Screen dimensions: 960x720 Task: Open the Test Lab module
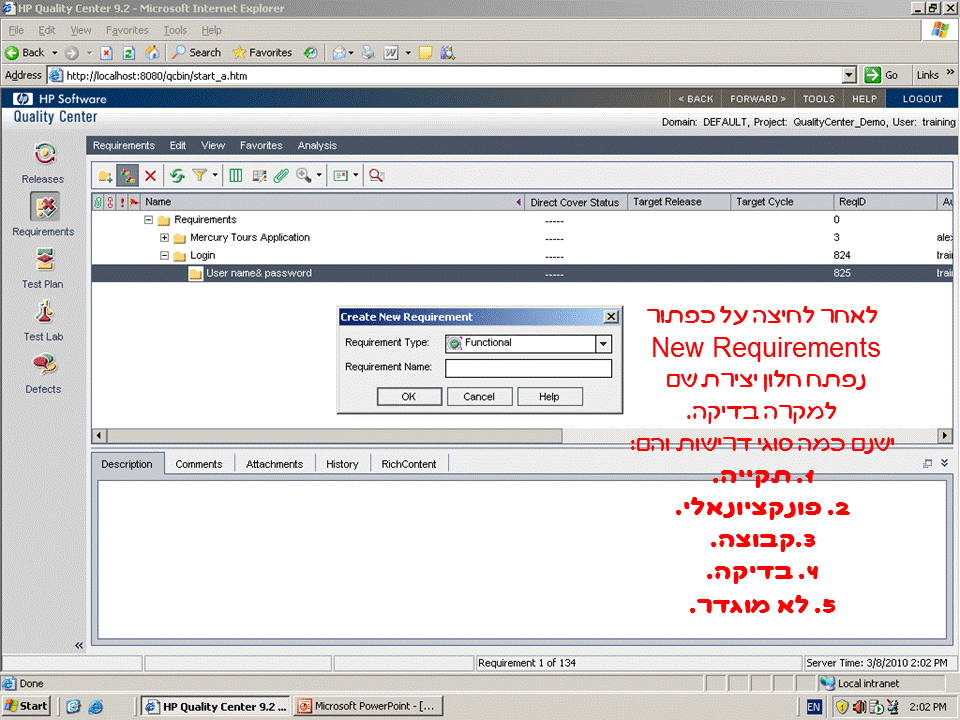click(43, 321)
